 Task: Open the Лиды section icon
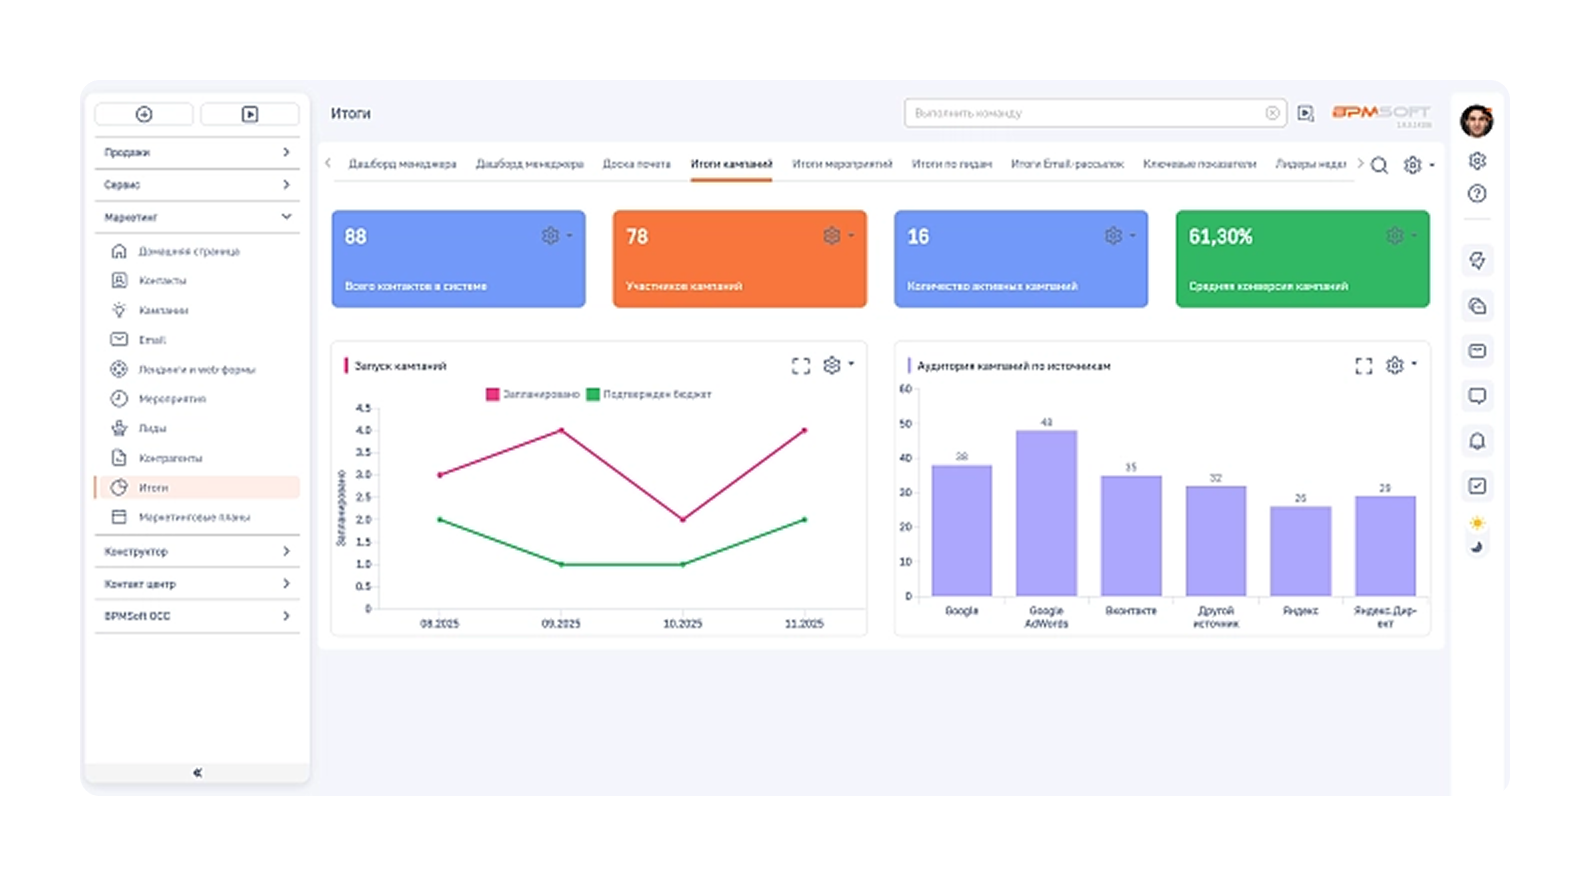tap(119, 428)
